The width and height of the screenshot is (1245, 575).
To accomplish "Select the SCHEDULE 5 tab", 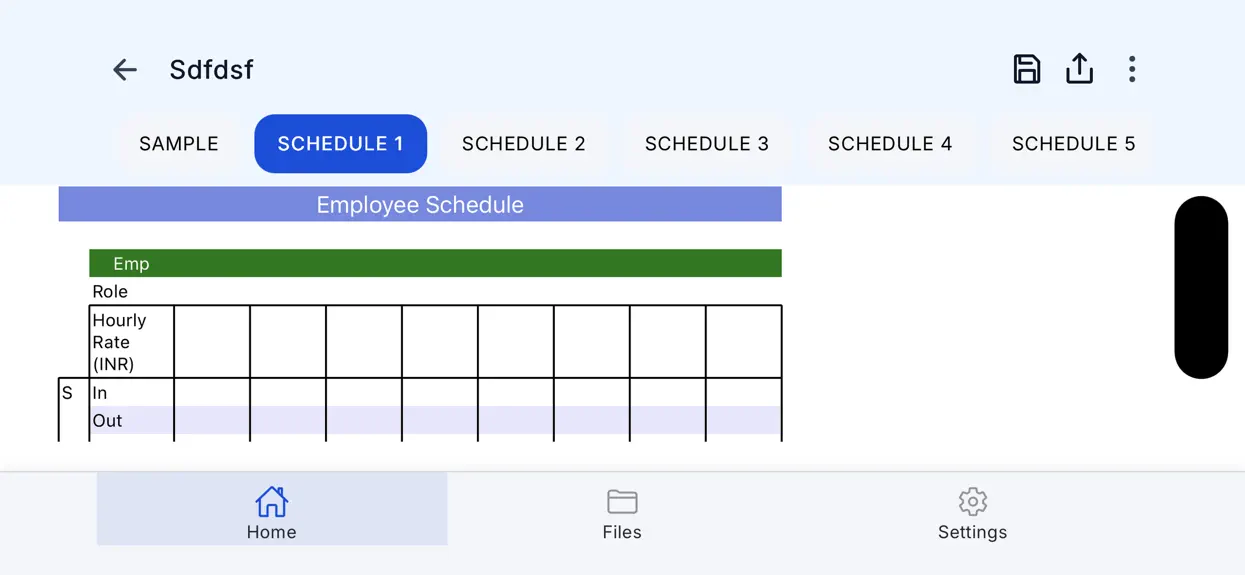I will point(1073,144).
